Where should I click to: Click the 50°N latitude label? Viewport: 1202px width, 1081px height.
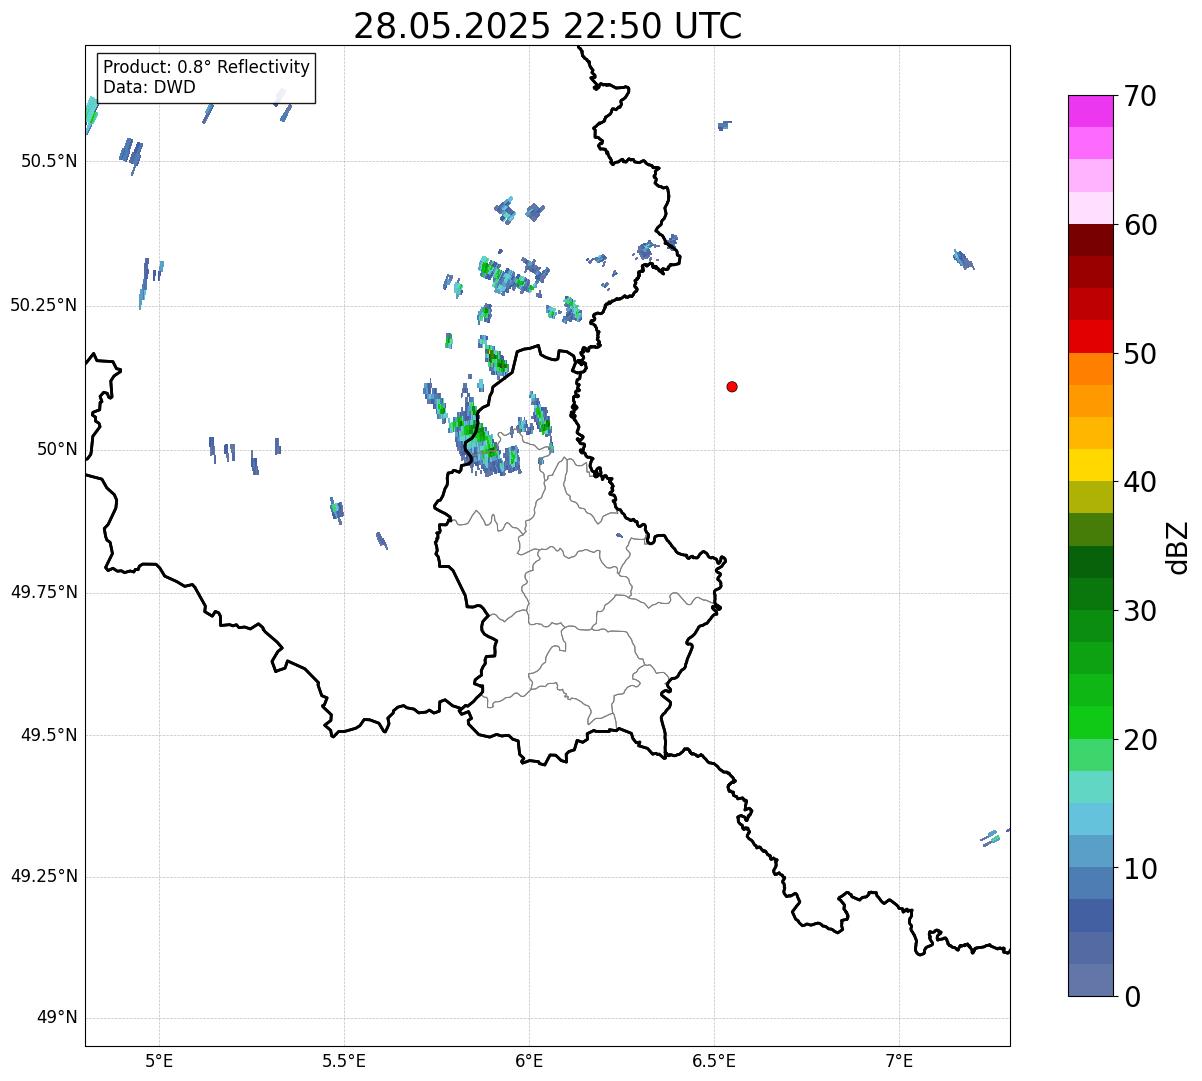(57, 449)
